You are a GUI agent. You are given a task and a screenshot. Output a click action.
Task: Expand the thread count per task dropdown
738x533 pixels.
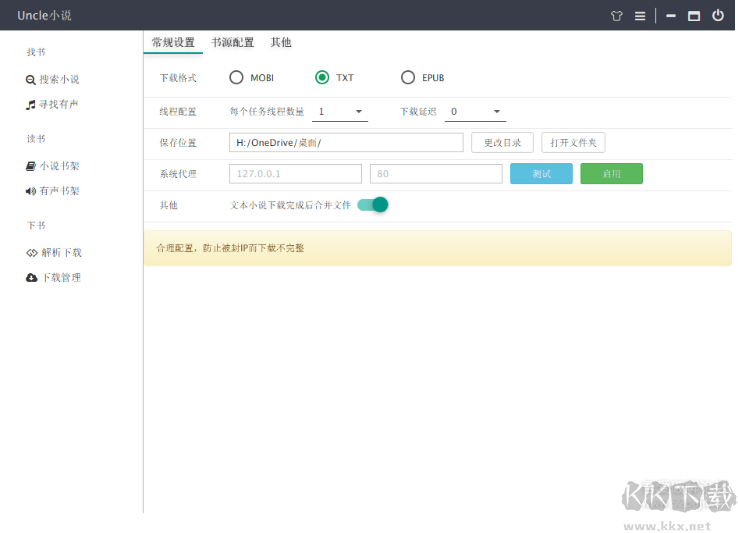point(341,112)
